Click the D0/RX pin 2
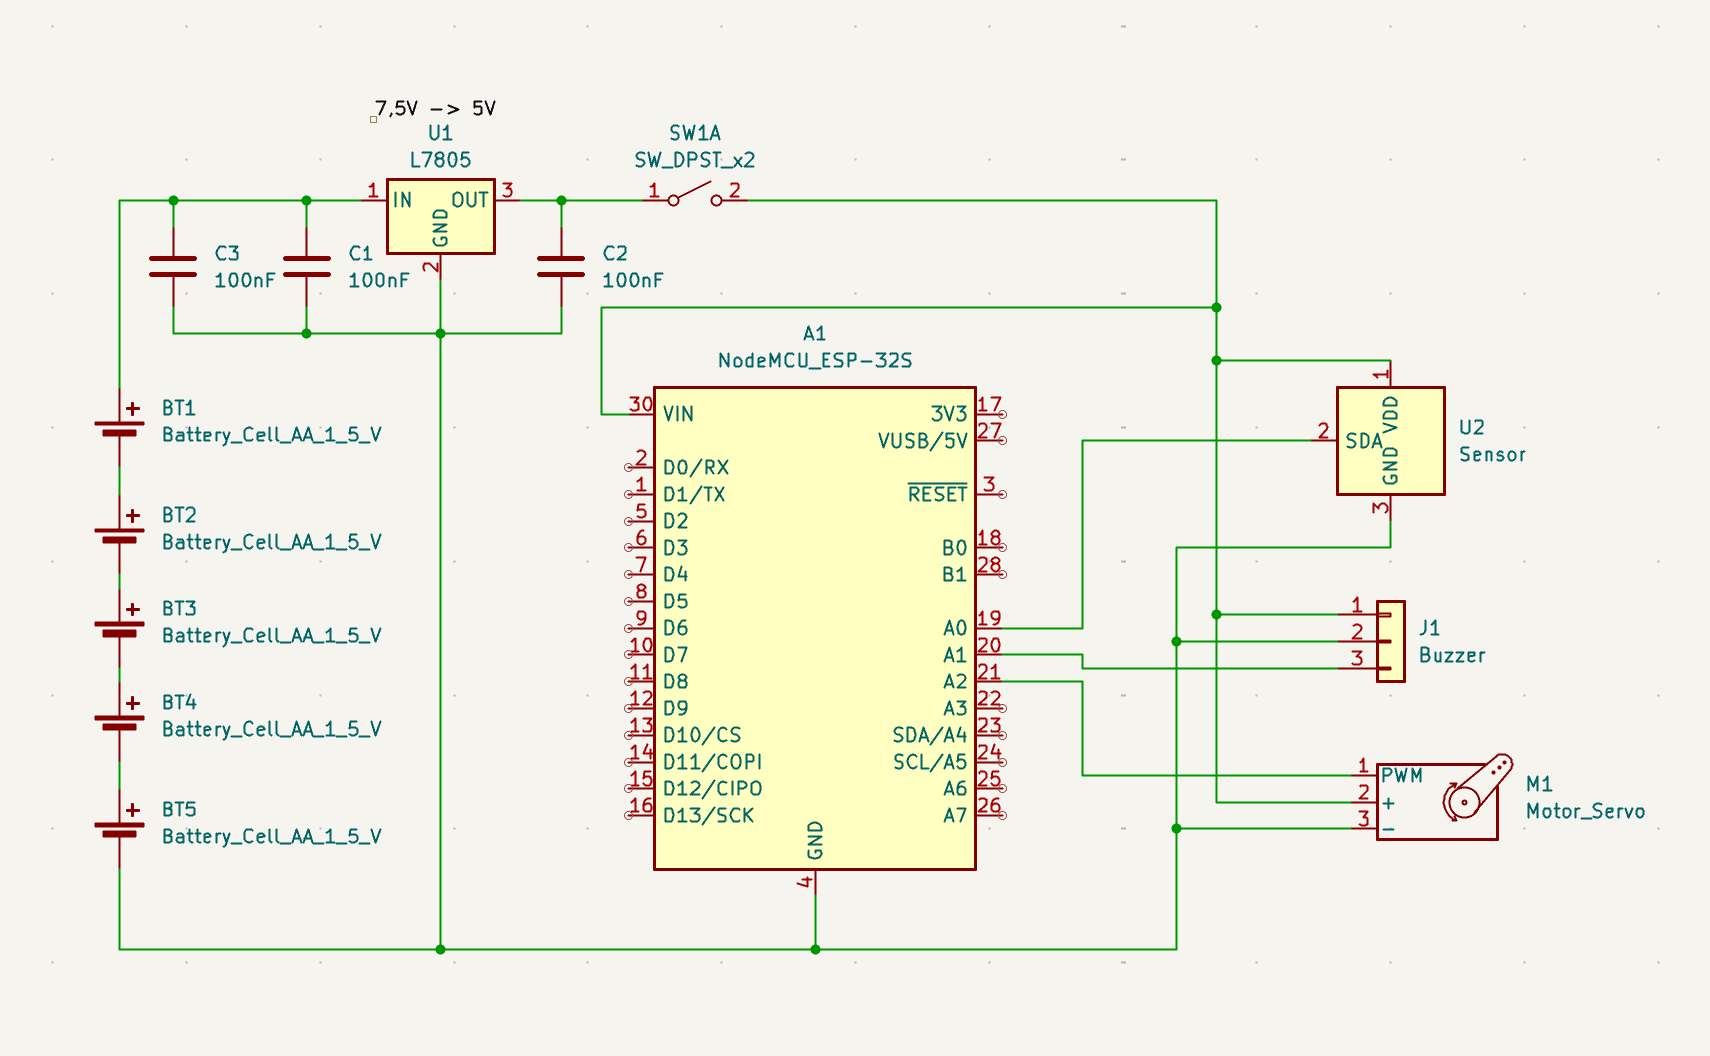Image resolution: width=1710 pixels, height=1056 pixels. click(639, 467)
